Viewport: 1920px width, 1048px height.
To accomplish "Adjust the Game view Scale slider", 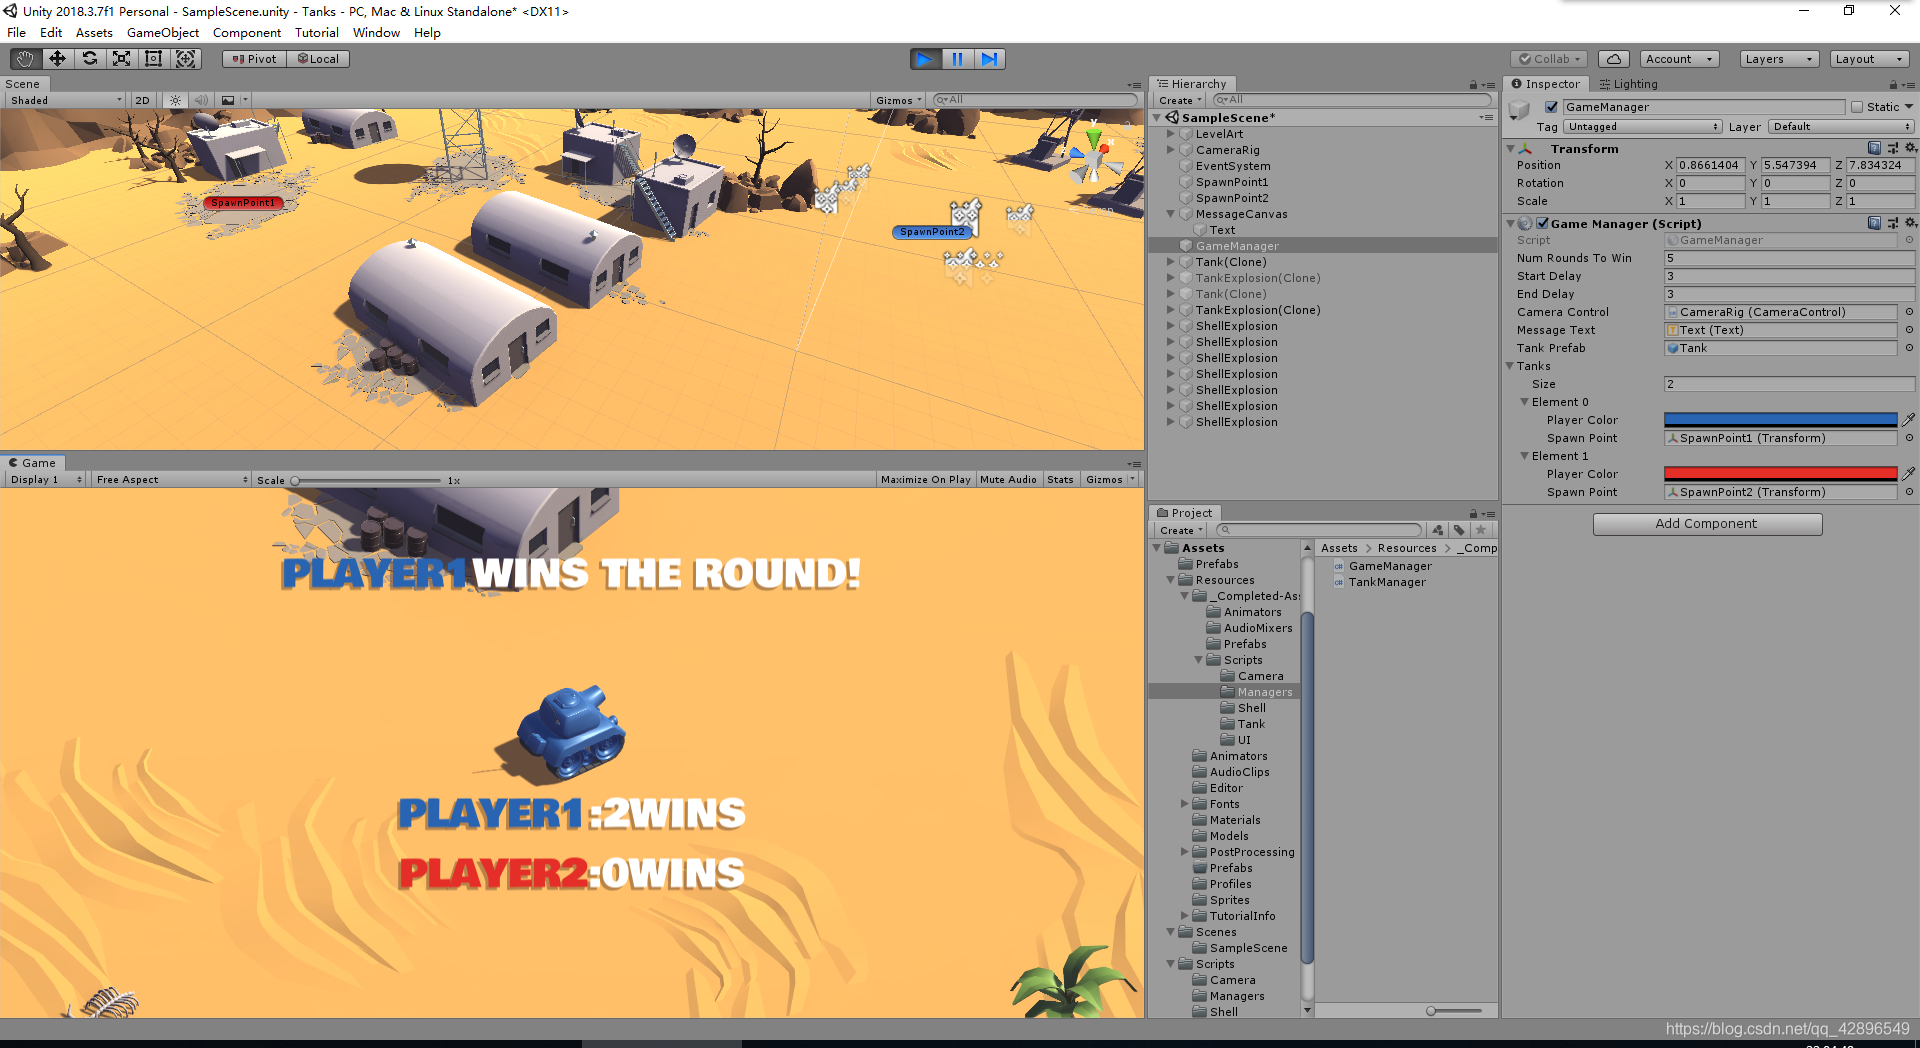I will (366, 480).
